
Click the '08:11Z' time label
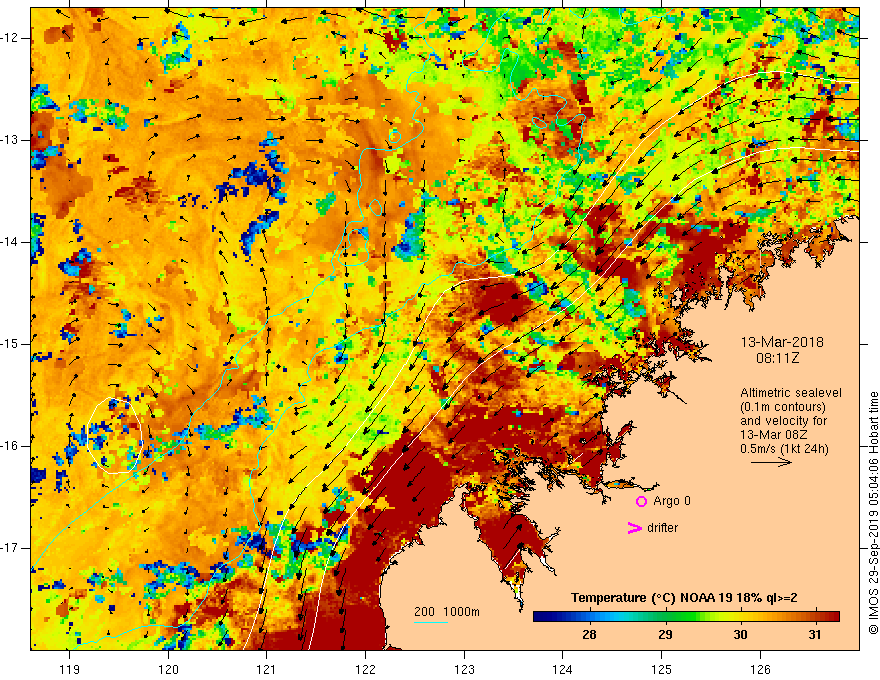(x=777, y=358)
